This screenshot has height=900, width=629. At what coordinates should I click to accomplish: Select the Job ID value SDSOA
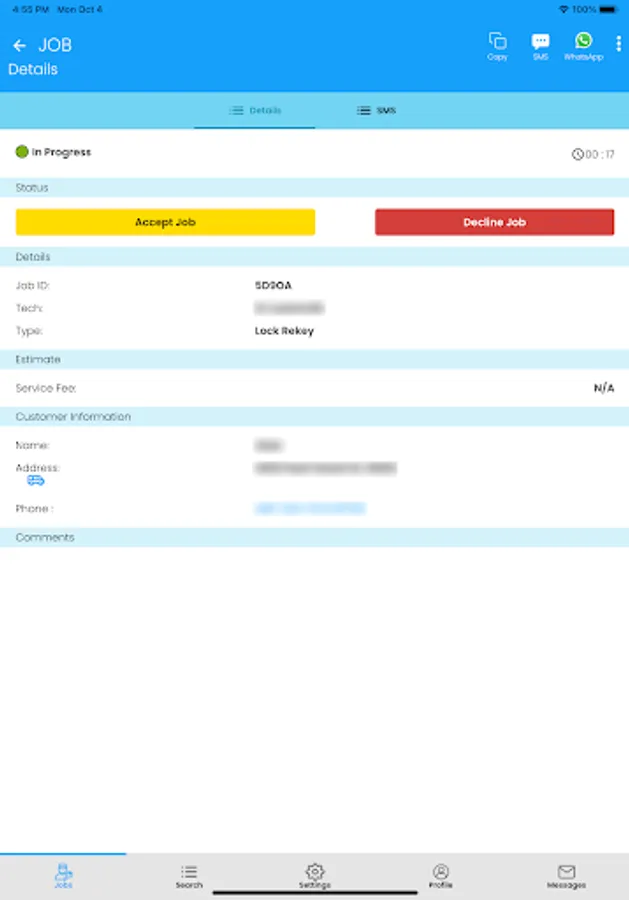tap(273, 285)
